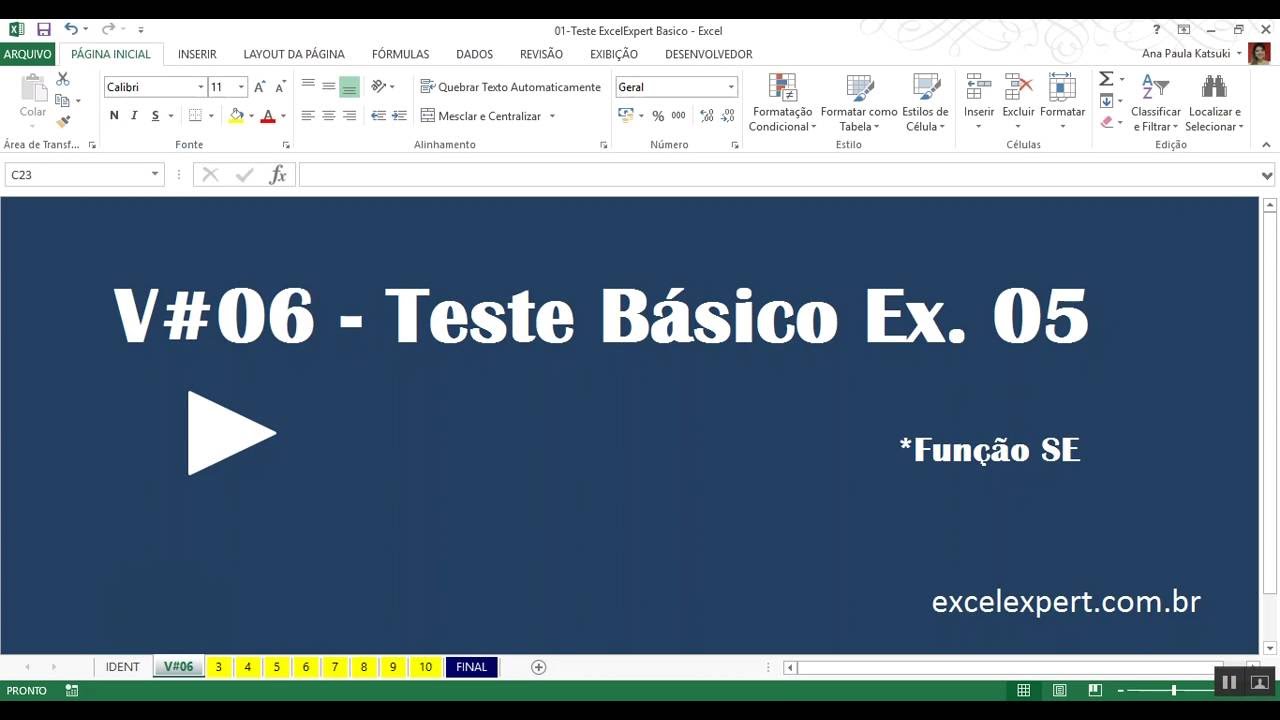The image size is (1280, 720).
Task: Toggle bold (N) formatting
Action: click(114, 116)
